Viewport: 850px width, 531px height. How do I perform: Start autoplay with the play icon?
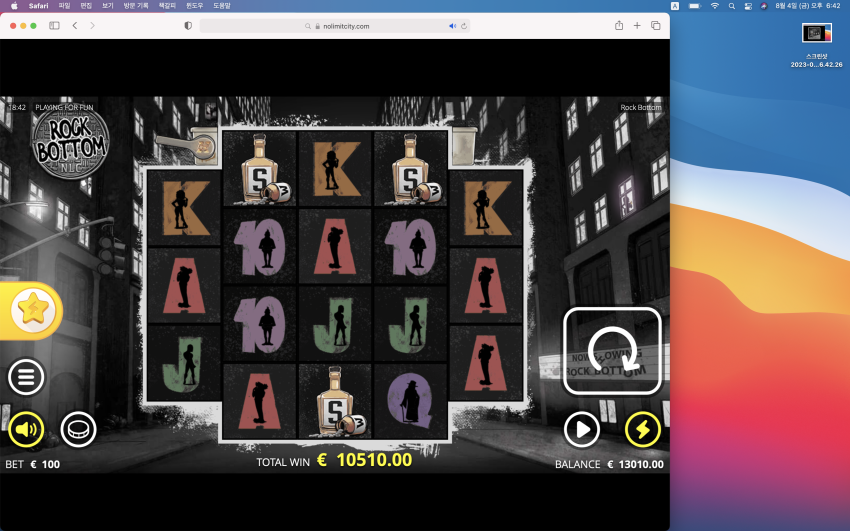(582, 430)
